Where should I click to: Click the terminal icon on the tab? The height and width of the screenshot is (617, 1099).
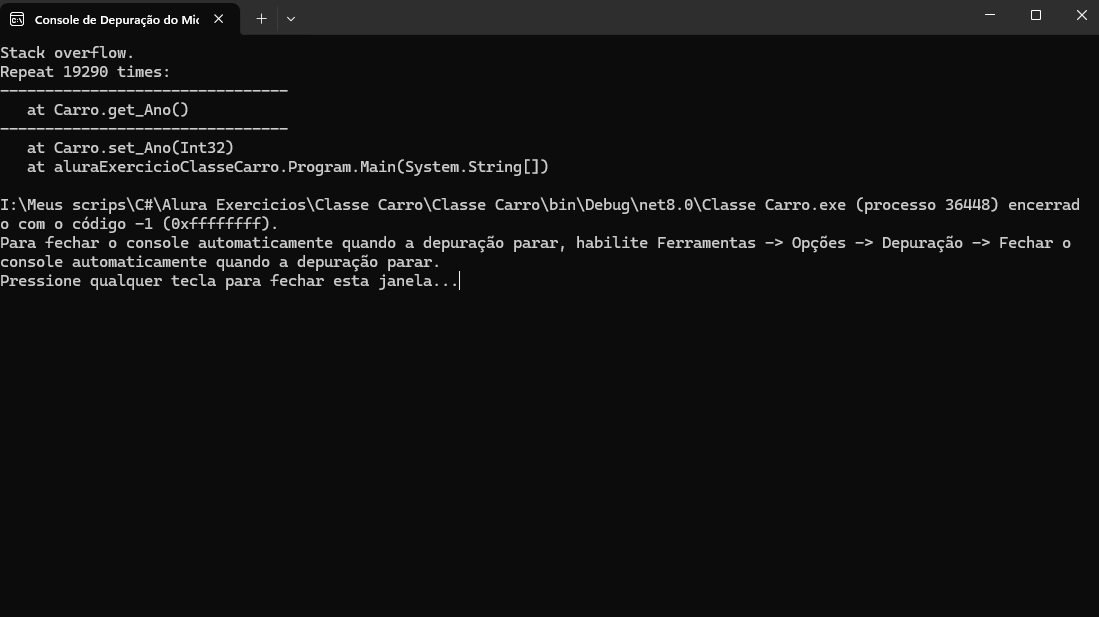click(x=17, y=19)
